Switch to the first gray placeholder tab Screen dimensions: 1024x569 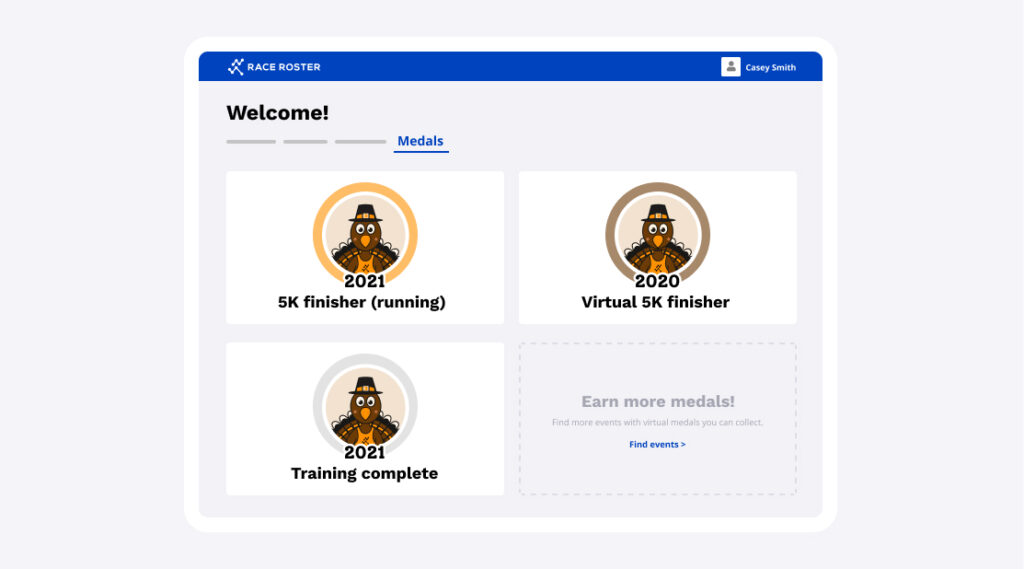(251, 142)
